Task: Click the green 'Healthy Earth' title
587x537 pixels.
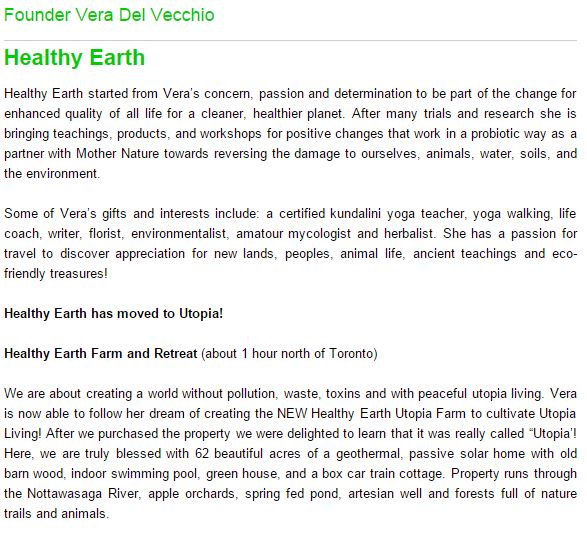Action: pos(74,57)
